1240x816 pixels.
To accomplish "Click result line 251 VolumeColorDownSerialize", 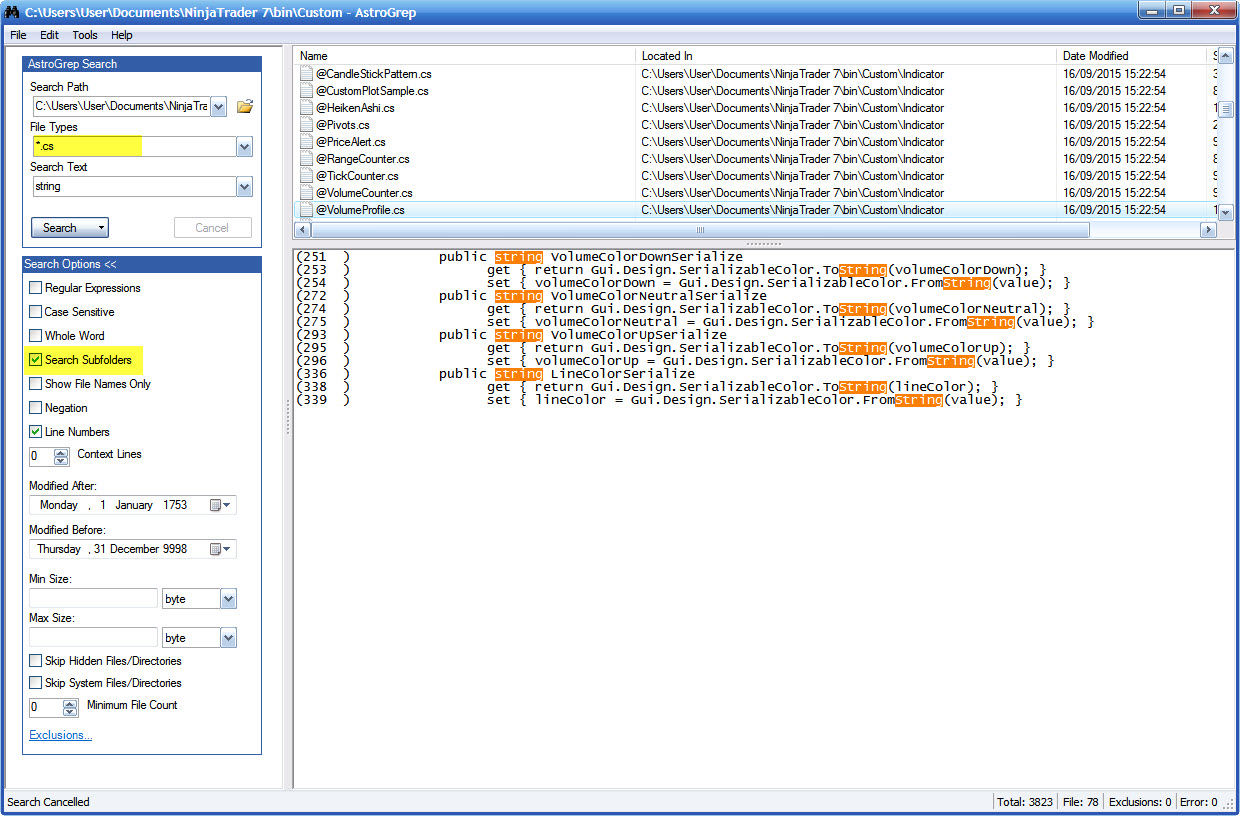I will tap(519, 257).
